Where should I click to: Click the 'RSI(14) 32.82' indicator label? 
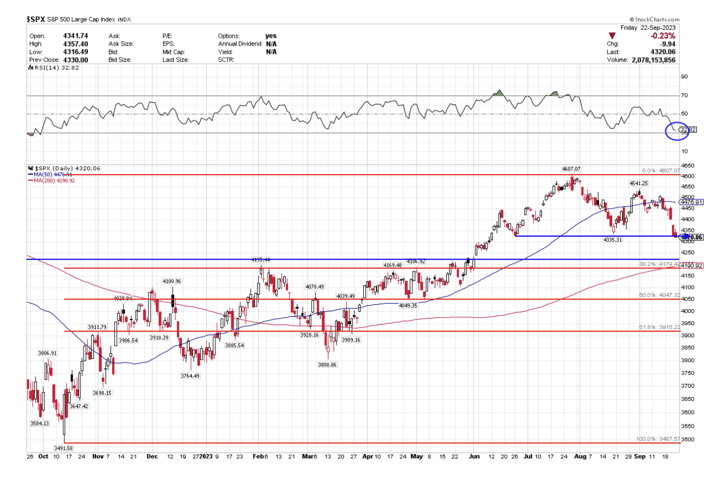coord(53,68)
